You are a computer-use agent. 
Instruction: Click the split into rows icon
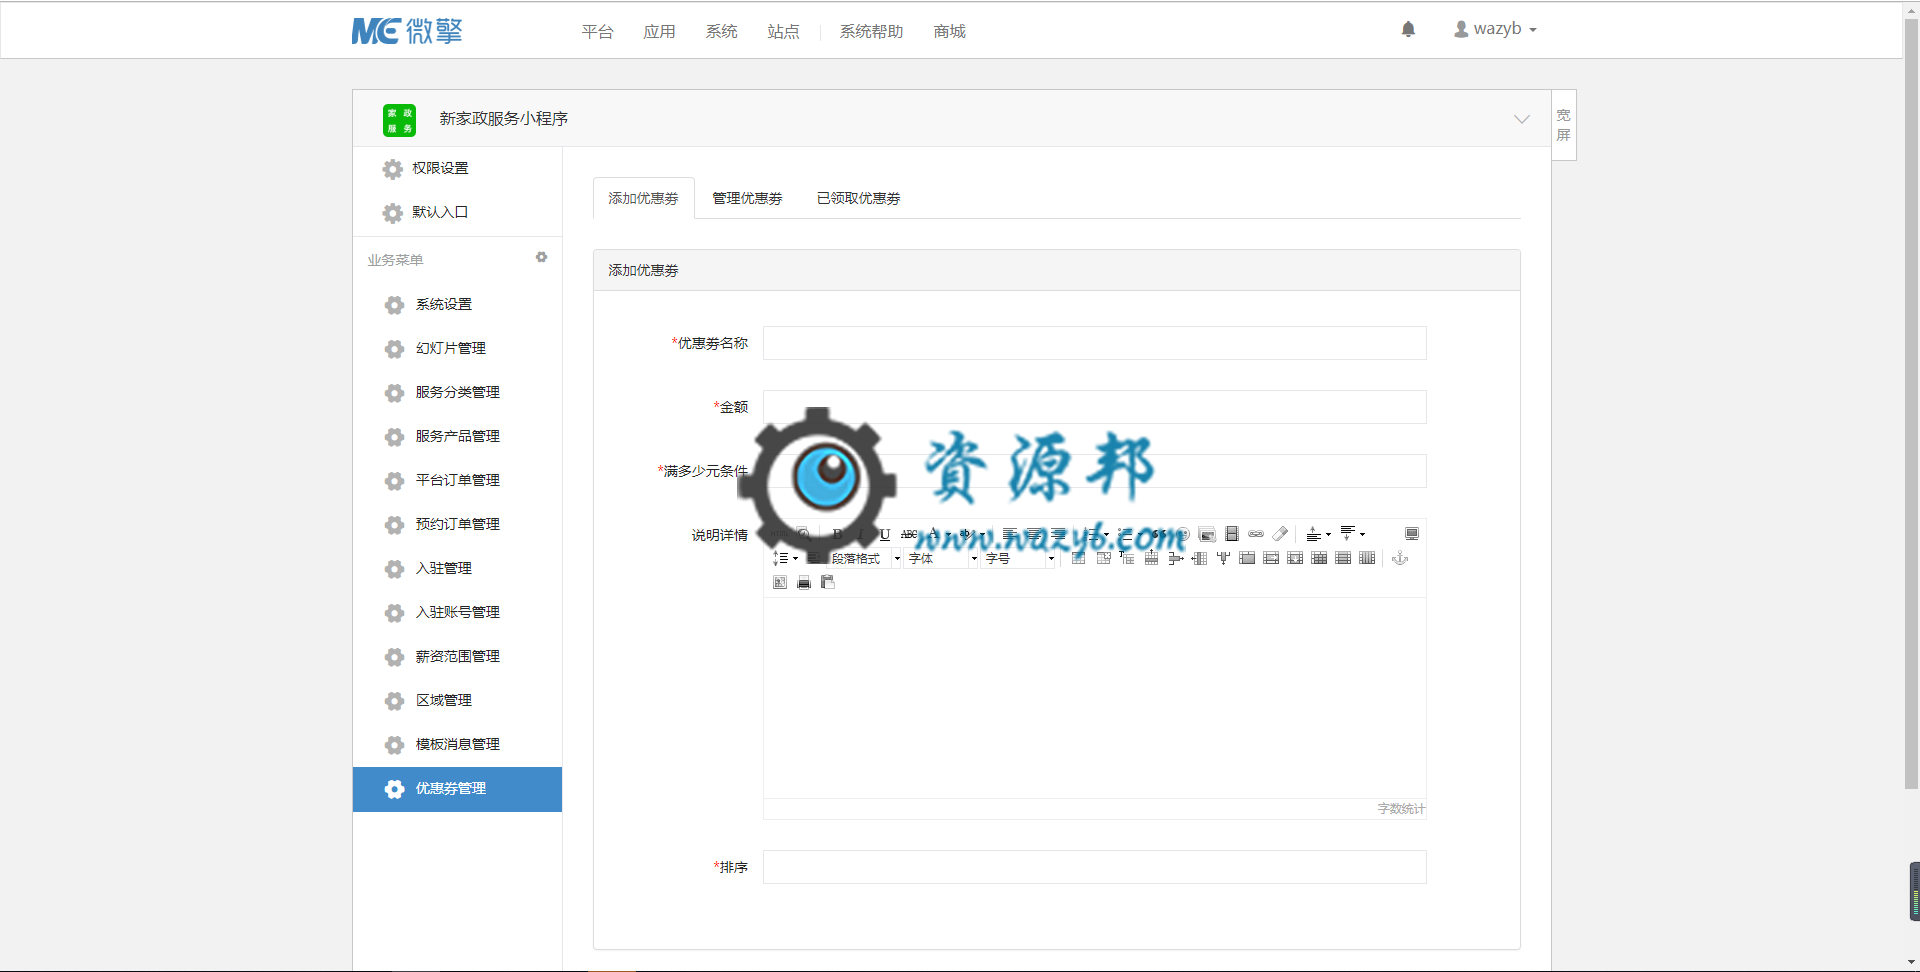[1343, 558]
